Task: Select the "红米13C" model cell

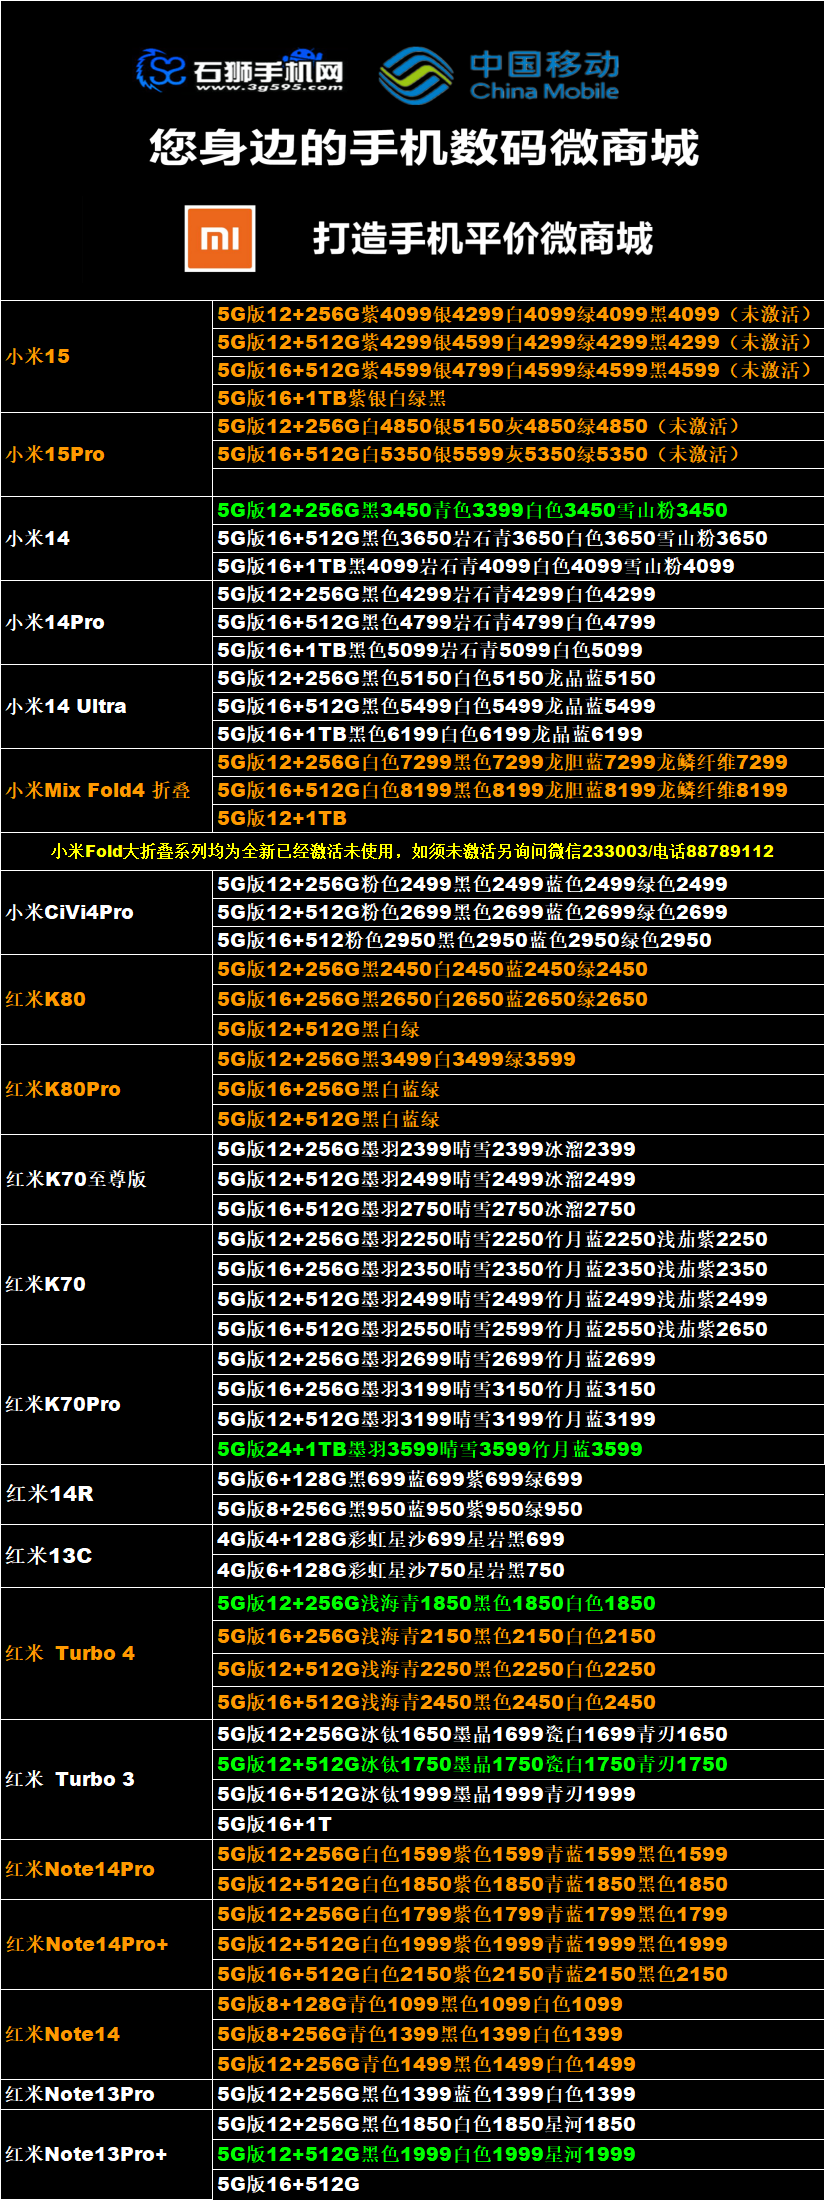Action: 107,1555
